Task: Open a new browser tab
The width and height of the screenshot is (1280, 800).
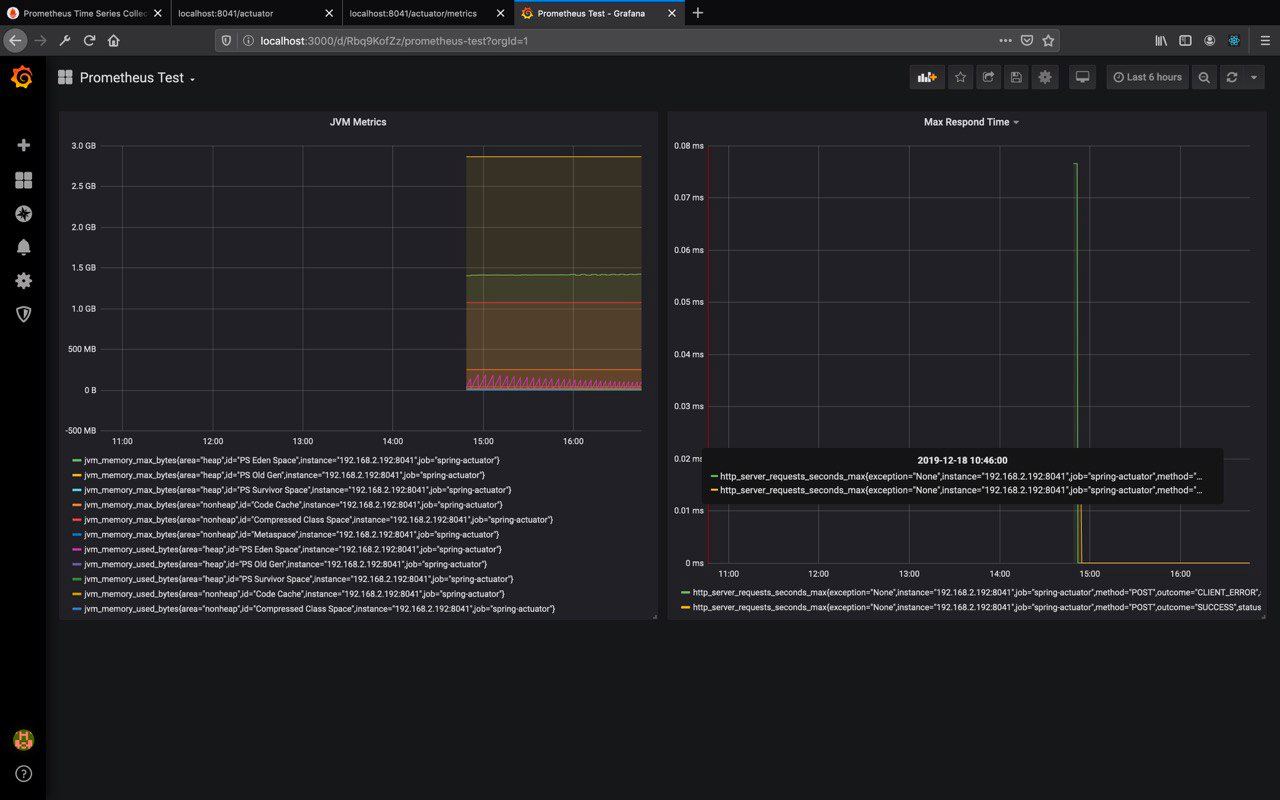Action: point(698,13)
